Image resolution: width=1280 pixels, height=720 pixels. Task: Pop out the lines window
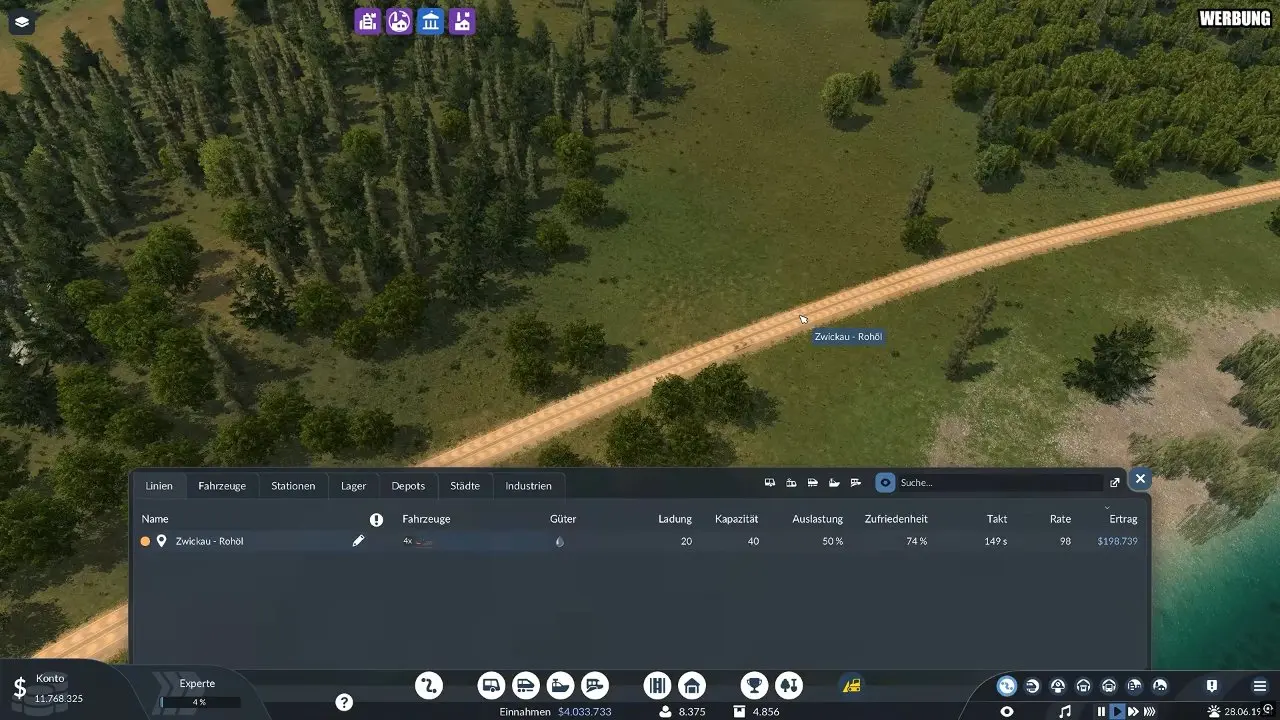pyautogui.click(x=1115, y=483)
